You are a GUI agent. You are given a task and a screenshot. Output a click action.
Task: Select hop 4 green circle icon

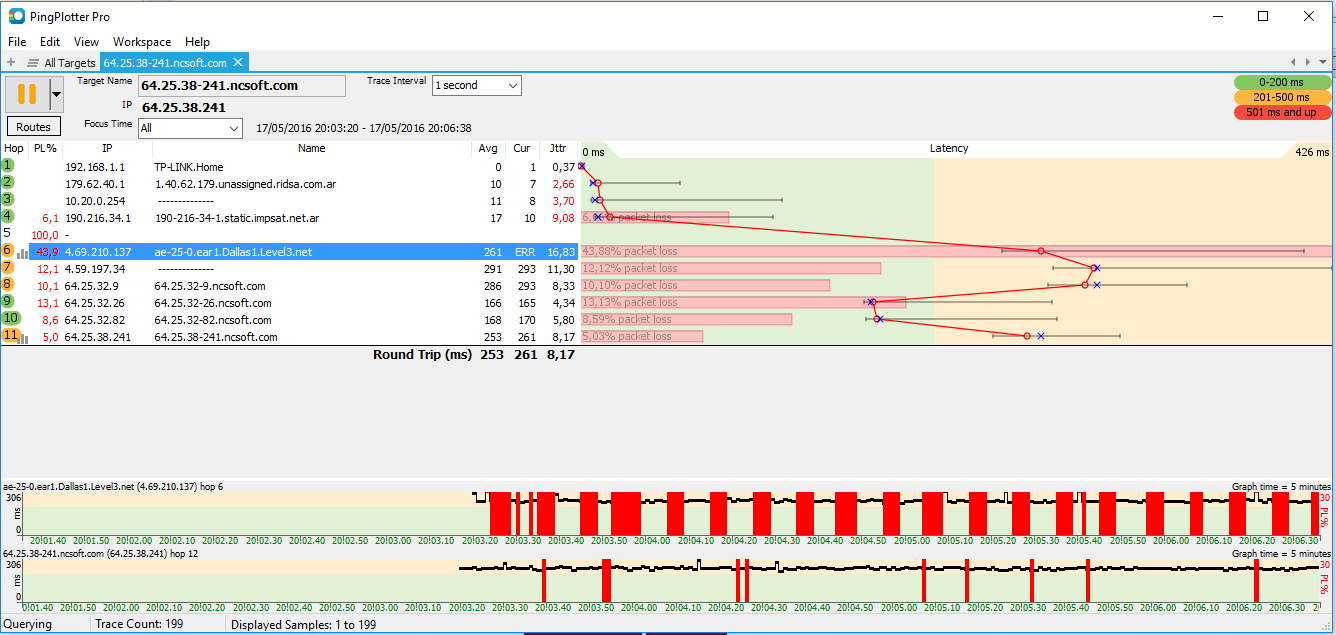[x=8, y=217]
